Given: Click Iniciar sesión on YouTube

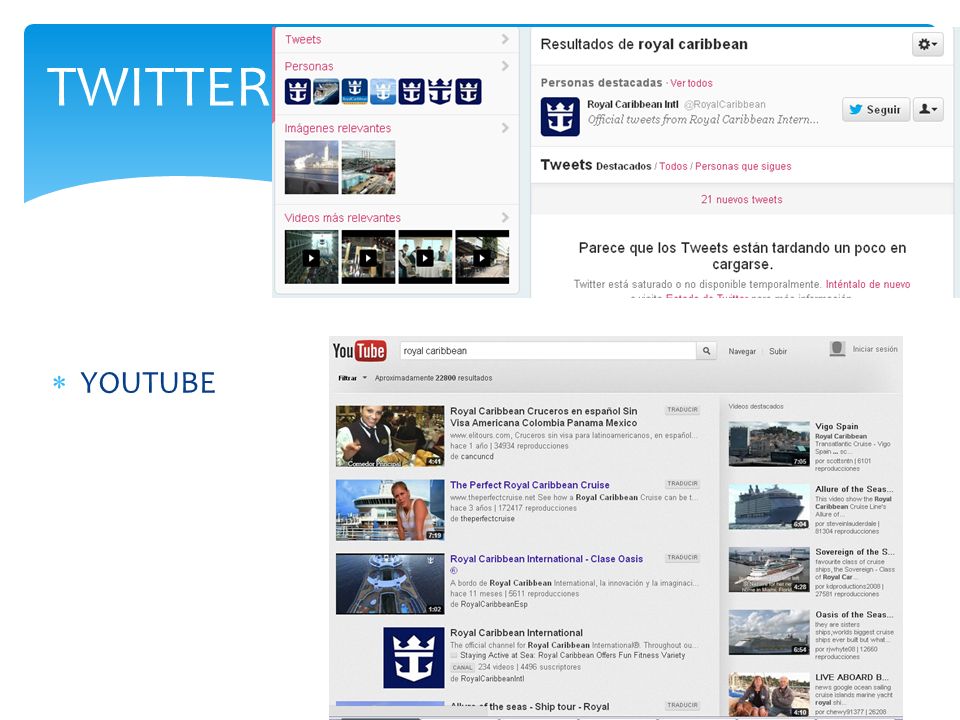Looking at the screenshot, I should click(875, 349).
